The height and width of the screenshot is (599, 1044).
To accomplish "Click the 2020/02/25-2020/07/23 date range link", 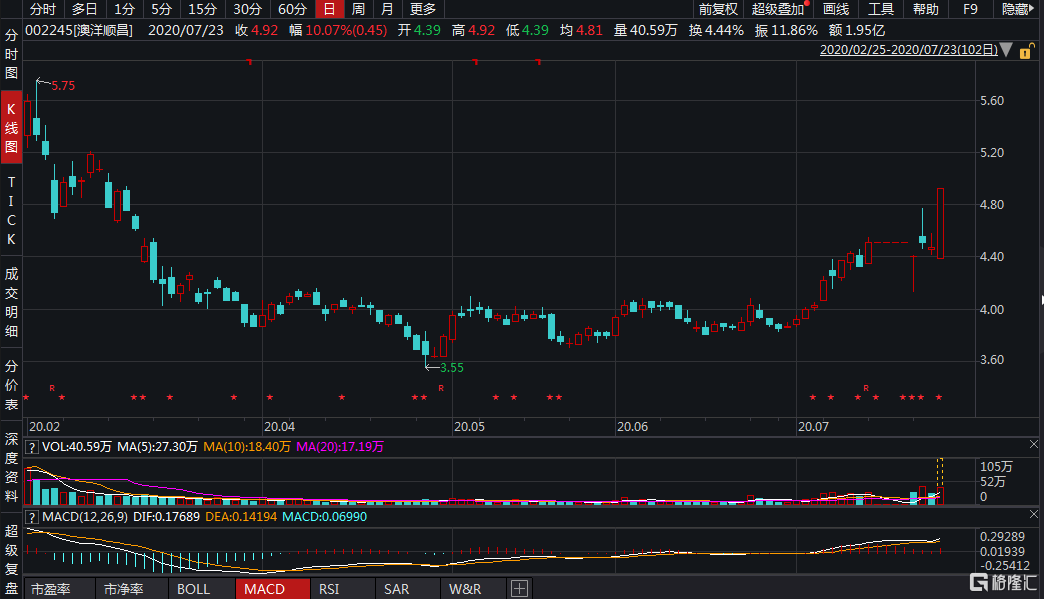I will 905,48.
